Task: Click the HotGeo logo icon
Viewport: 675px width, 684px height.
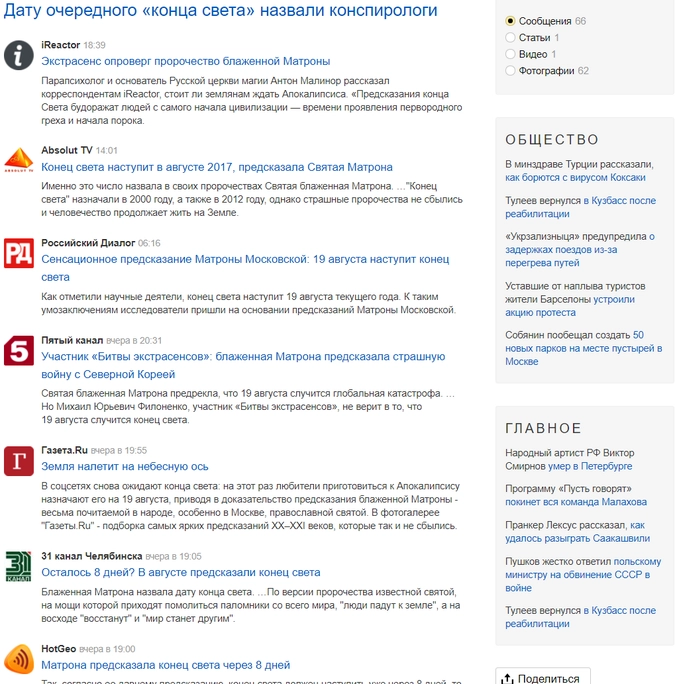Action: [x=19, y=659]
